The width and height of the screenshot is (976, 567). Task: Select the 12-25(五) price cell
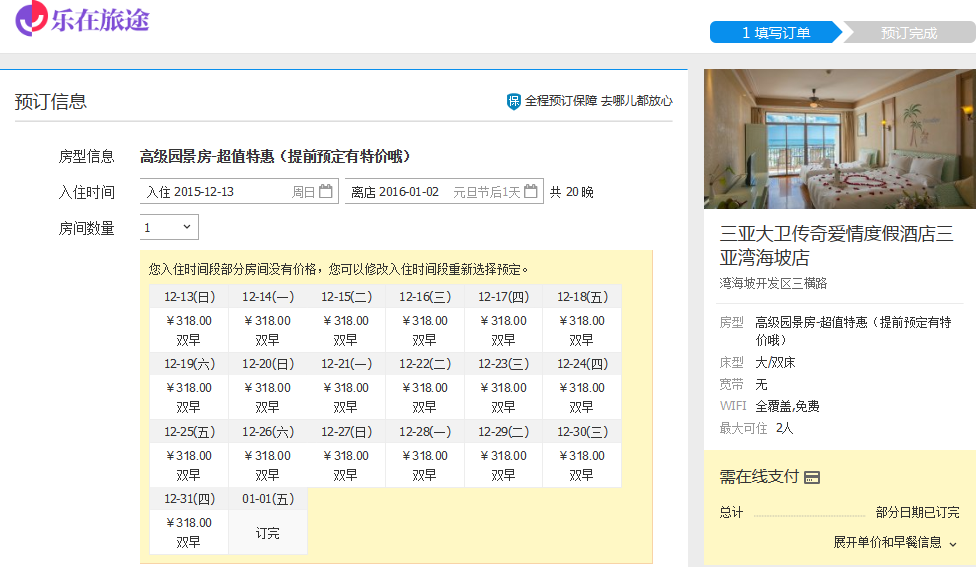(x=188, y=465)
